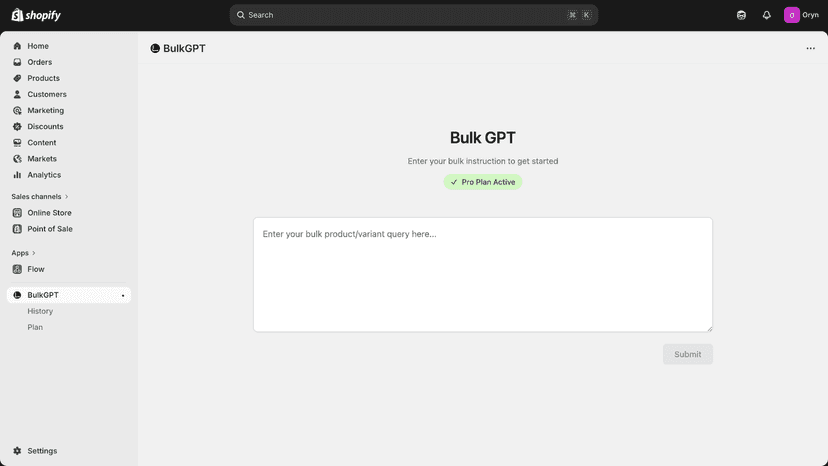Open the notifications bell icon

coord(766,15)
